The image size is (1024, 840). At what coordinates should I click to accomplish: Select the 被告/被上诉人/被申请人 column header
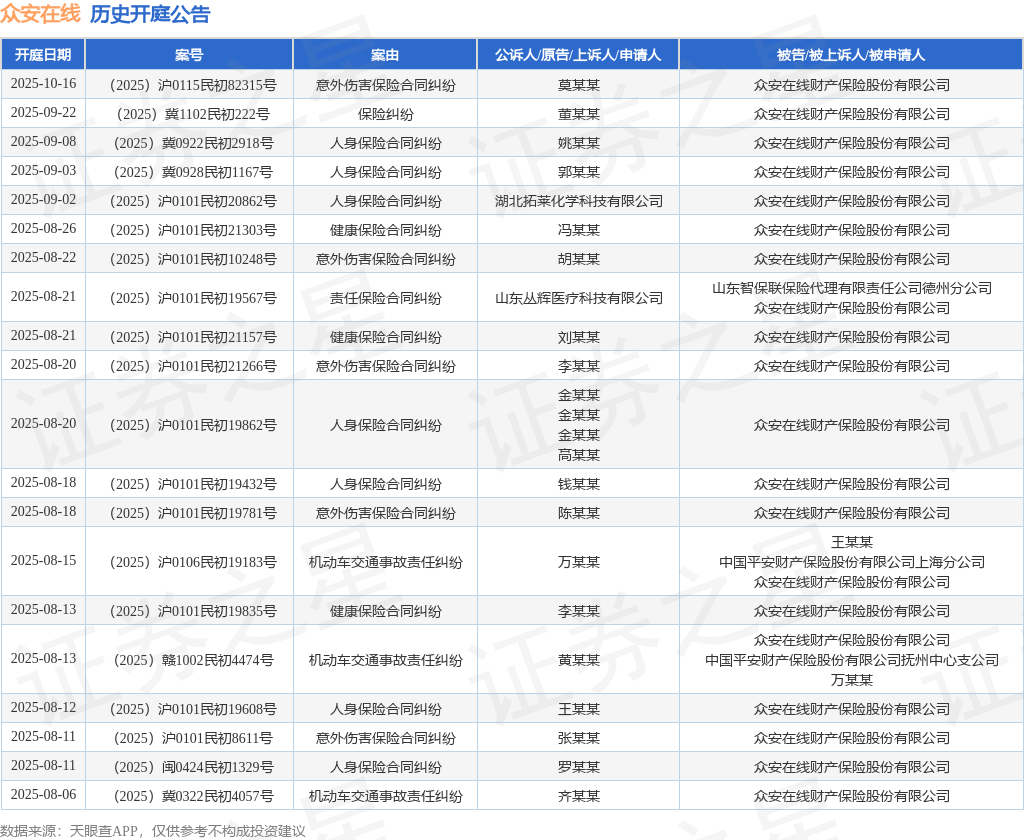pyautogui.click(x=851, y=55)
